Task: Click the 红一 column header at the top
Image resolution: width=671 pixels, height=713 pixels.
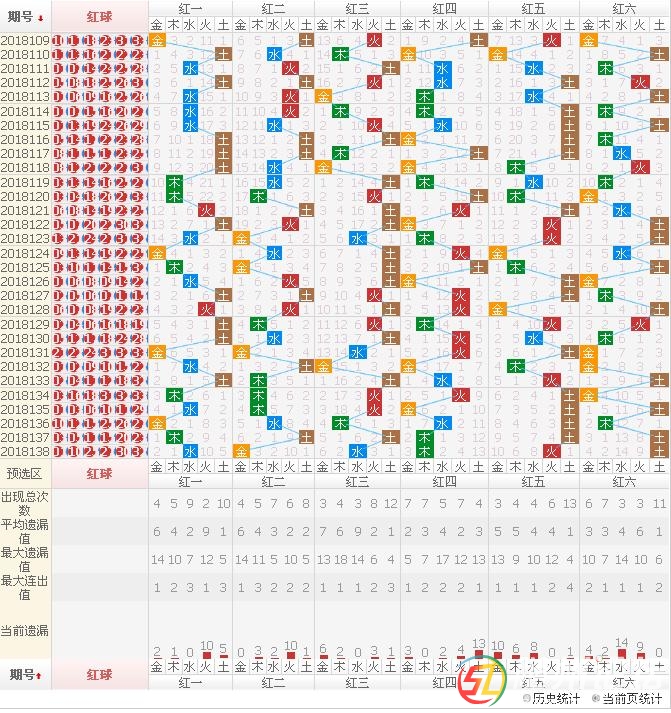Action: click(190, 8)
